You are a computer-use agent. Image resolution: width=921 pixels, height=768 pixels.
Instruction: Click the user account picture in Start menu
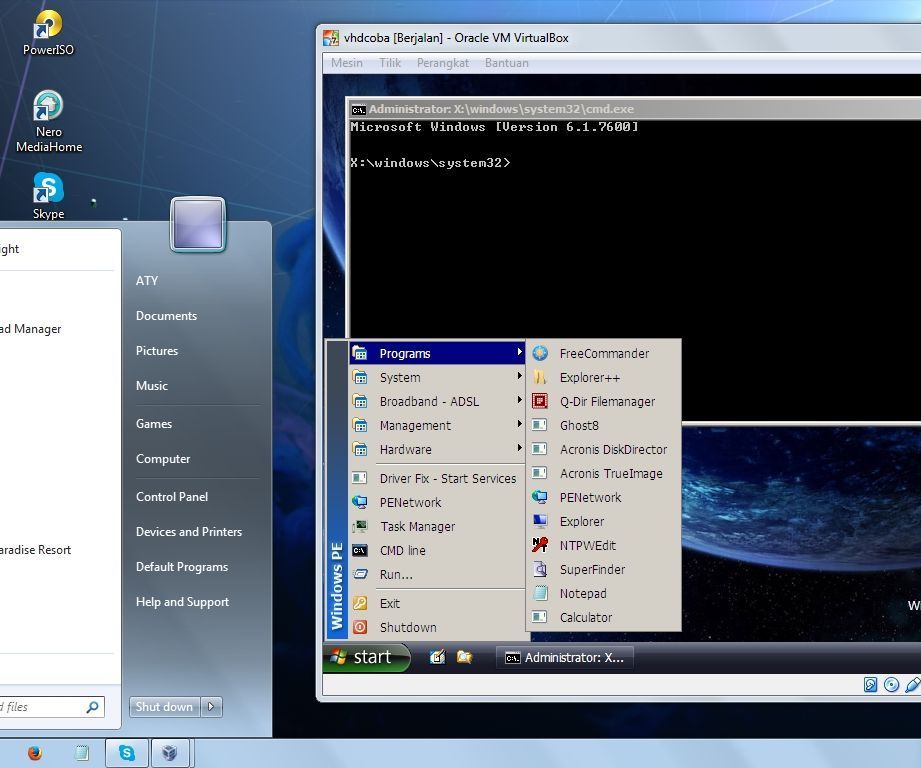[x=198, y=224]
